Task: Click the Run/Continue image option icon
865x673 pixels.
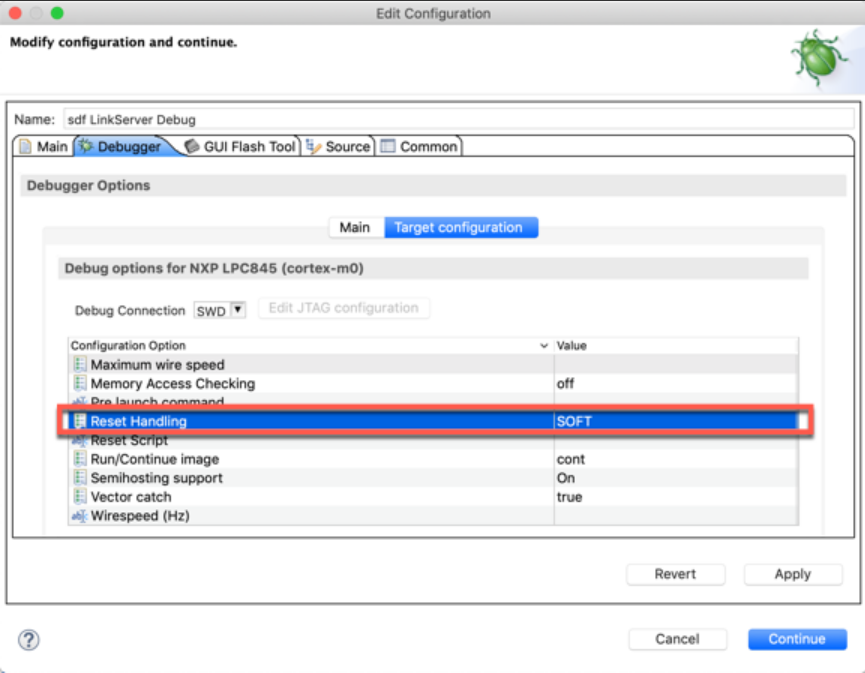Action: tap(80, 459)
